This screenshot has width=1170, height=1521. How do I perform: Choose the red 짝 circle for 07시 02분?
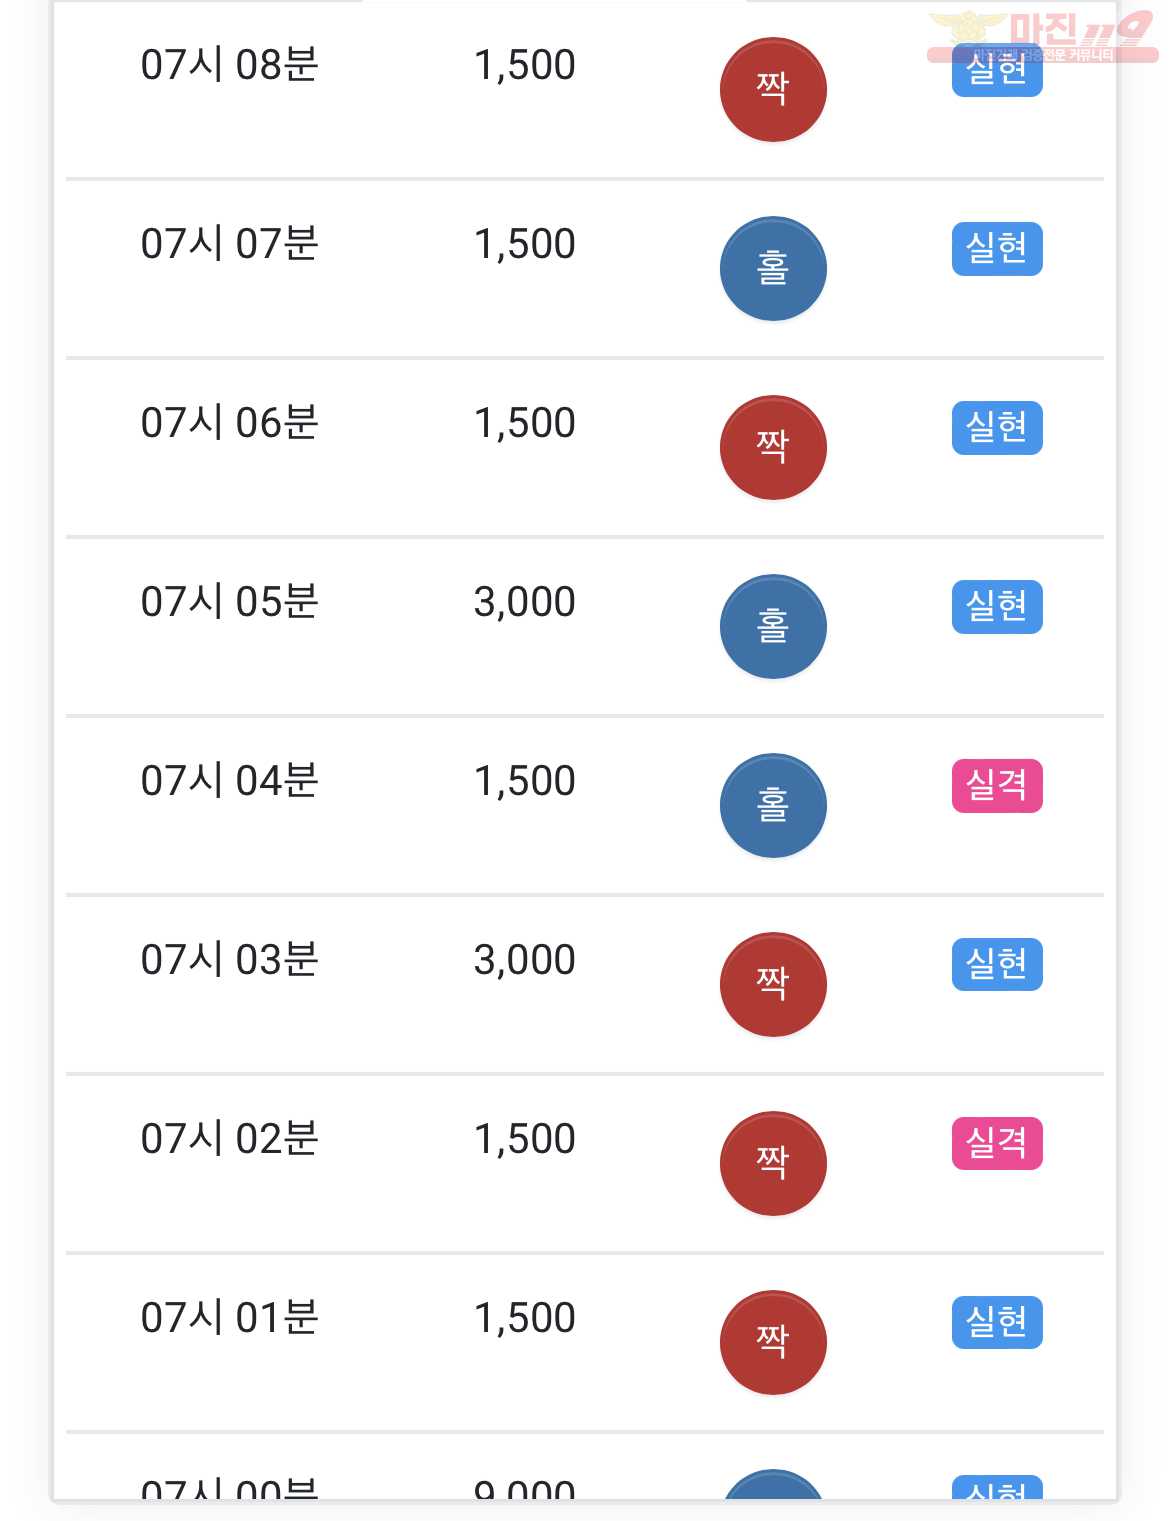773,1163
